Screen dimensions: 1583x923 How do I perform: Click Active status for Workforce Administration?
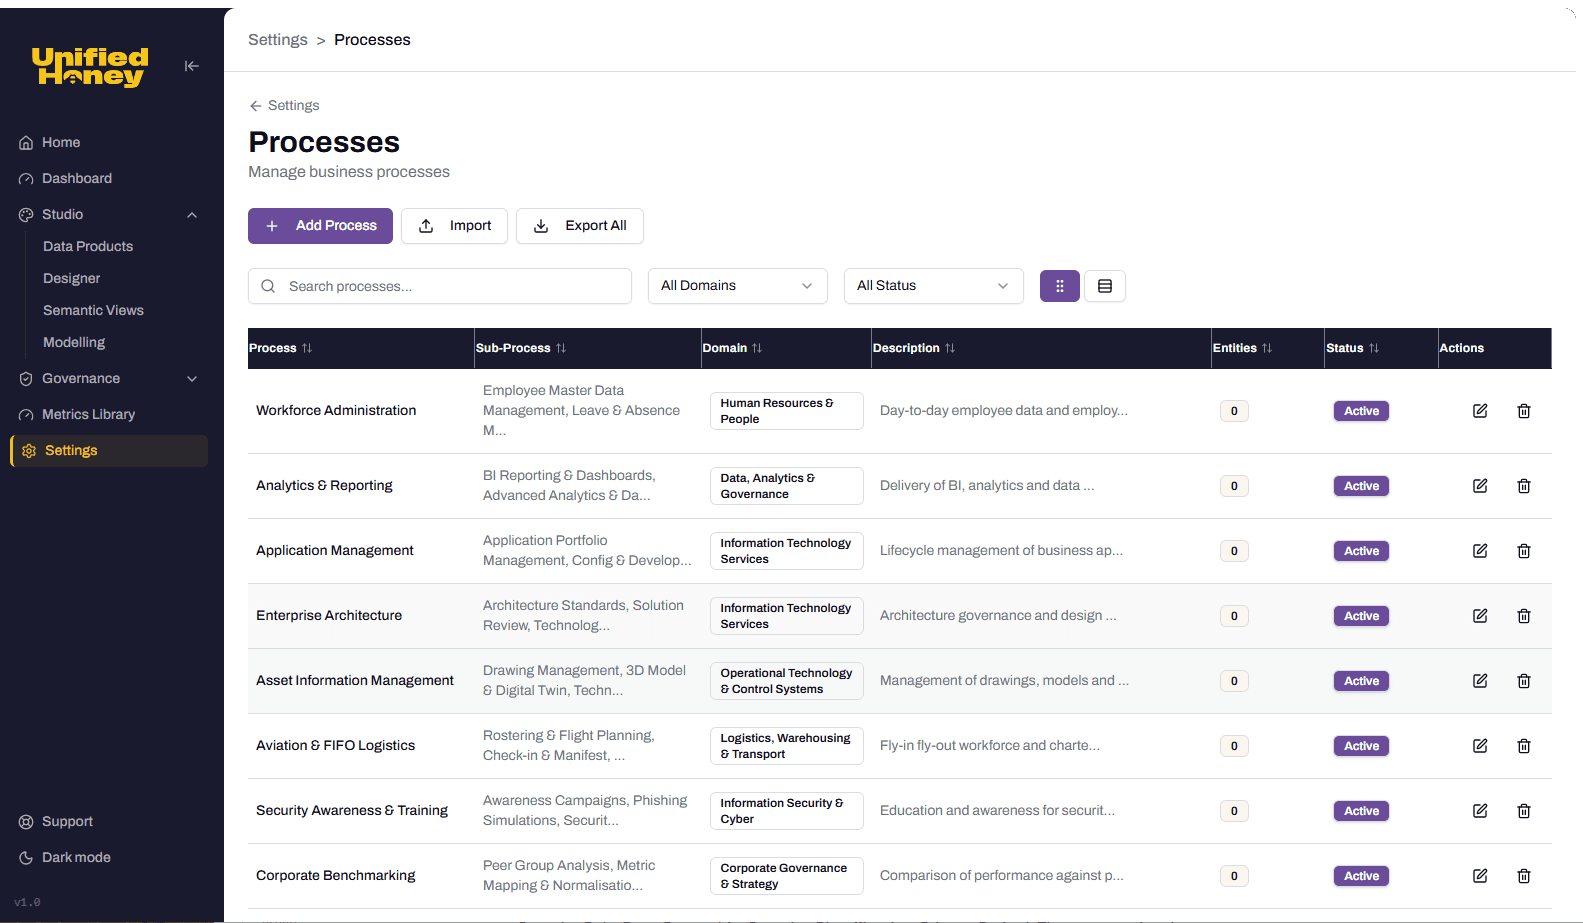click(1361, 411)
